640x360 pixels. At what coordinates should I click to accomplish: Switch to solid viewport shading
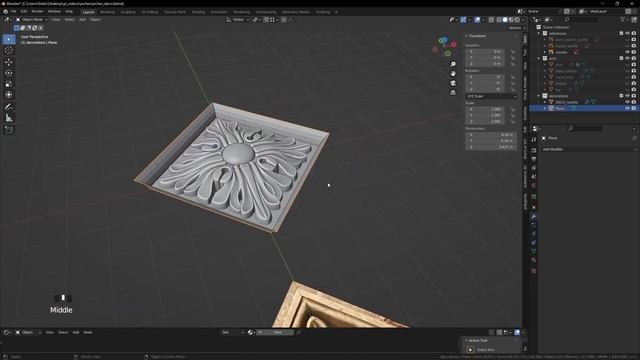point(505,20)
